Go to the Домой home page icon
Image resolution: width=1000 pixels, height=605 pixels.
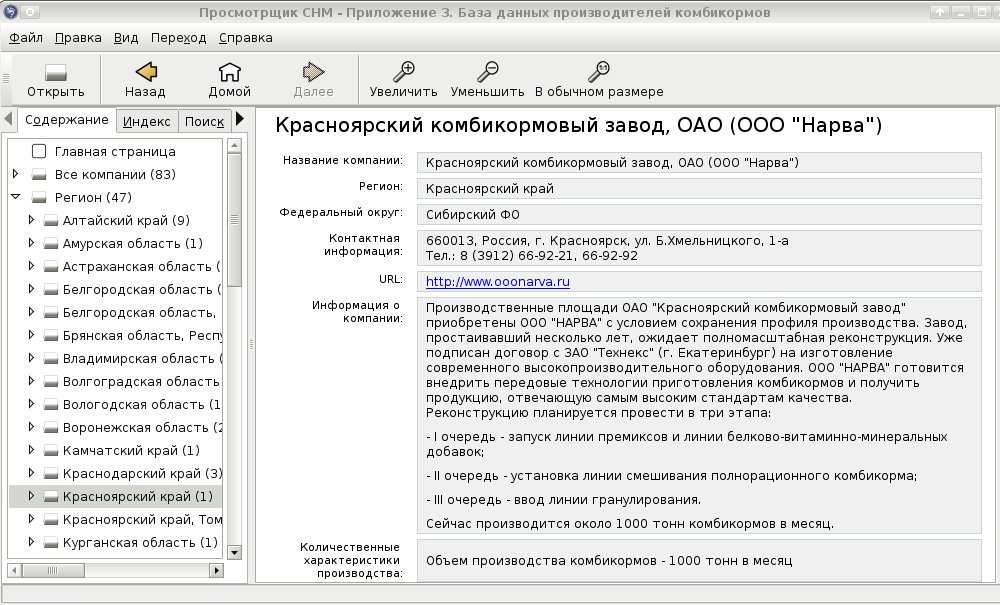pyautogui.click(x=230, y=72)
